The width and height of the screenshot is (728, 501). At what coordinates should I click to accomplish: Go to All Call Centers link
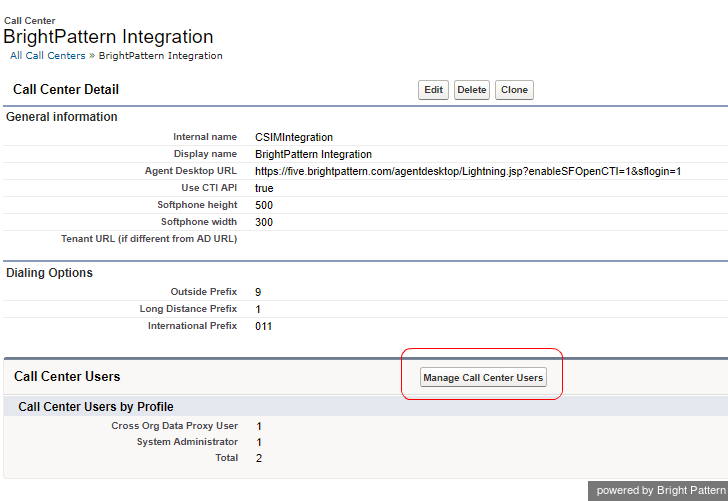pyautogui.click(x=48, y=56)
